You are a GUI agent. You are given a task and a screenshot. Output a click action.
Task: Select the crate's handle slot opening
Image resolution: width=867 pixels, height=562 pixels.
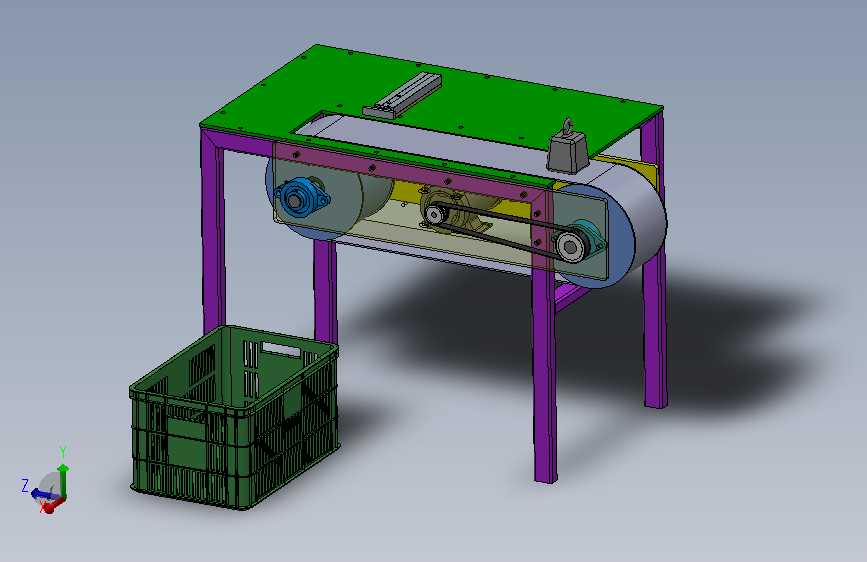coord(281,350)
